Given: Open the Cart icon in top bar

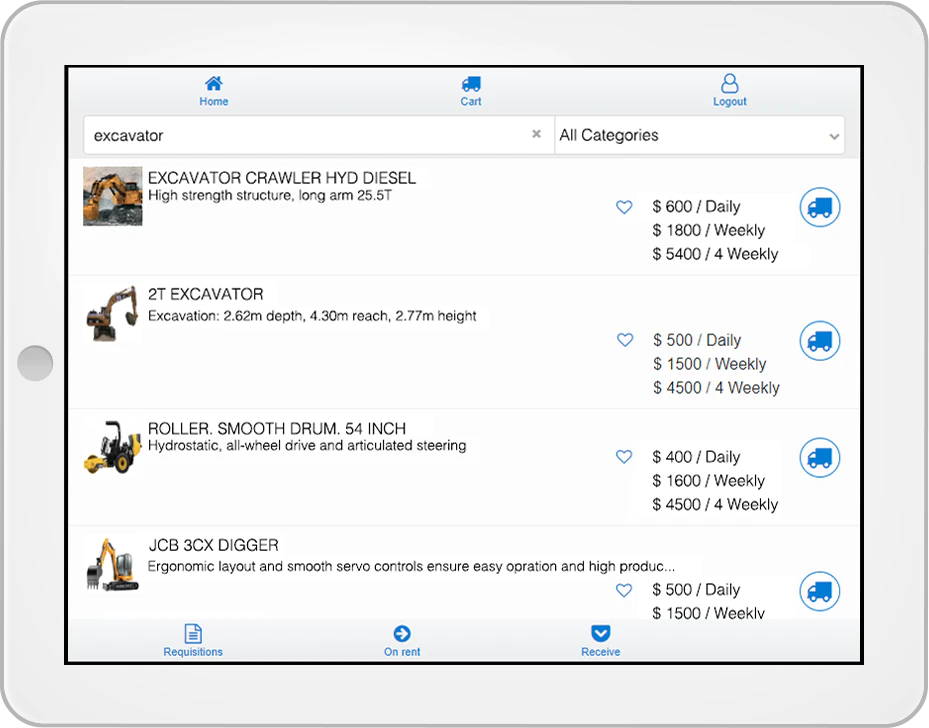Looking at the screenshot, I should (x=471, y=91).
